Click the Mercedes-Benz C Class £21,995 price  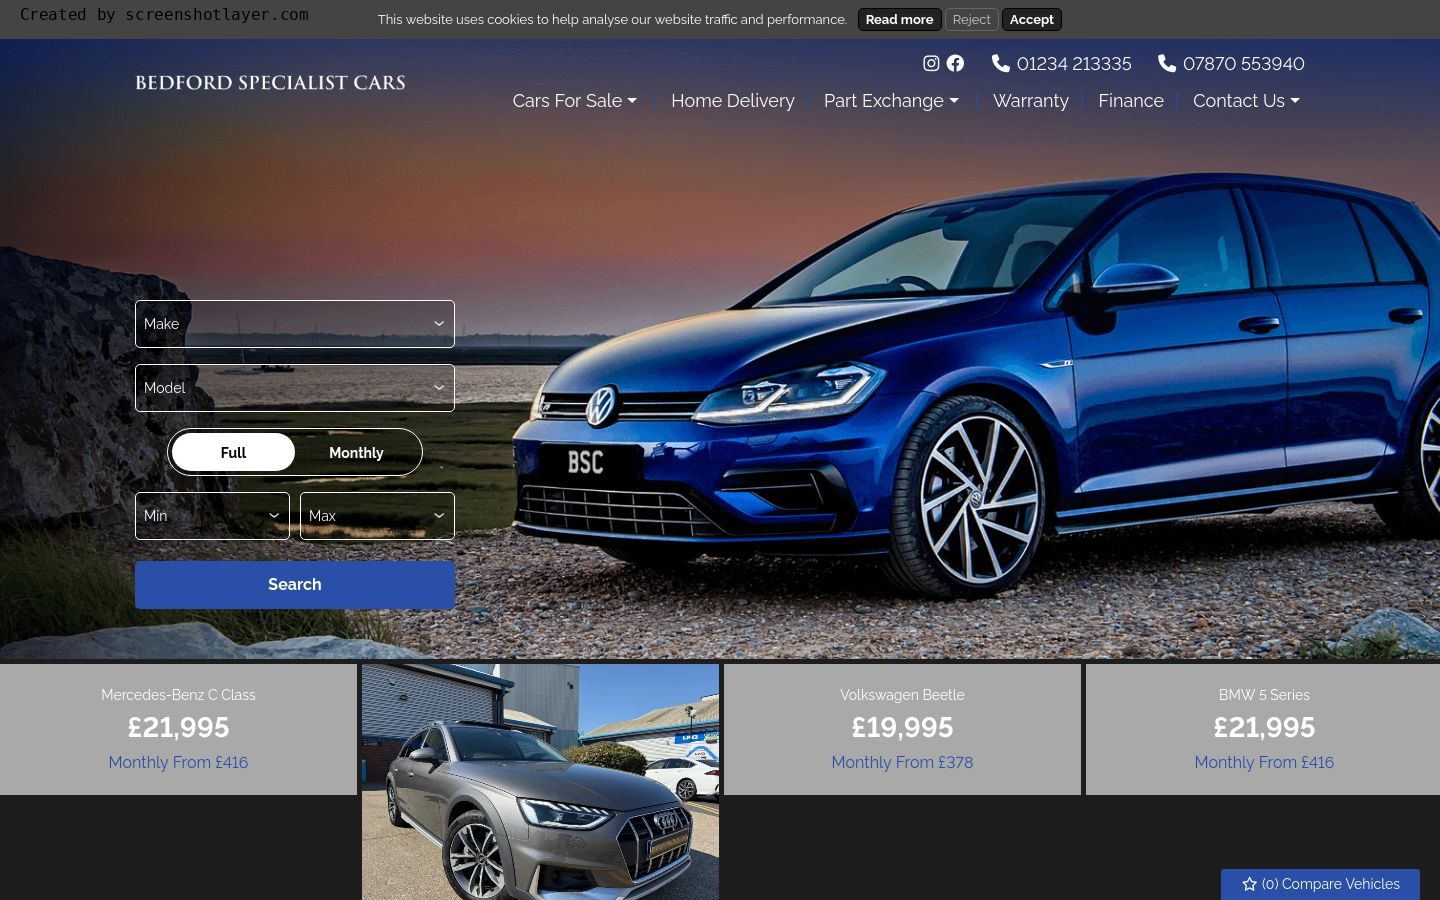(178, 727)
